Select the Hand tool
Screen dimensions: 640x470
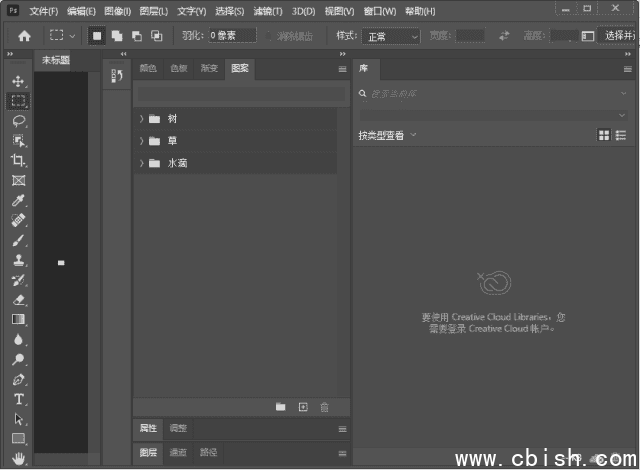18,459
